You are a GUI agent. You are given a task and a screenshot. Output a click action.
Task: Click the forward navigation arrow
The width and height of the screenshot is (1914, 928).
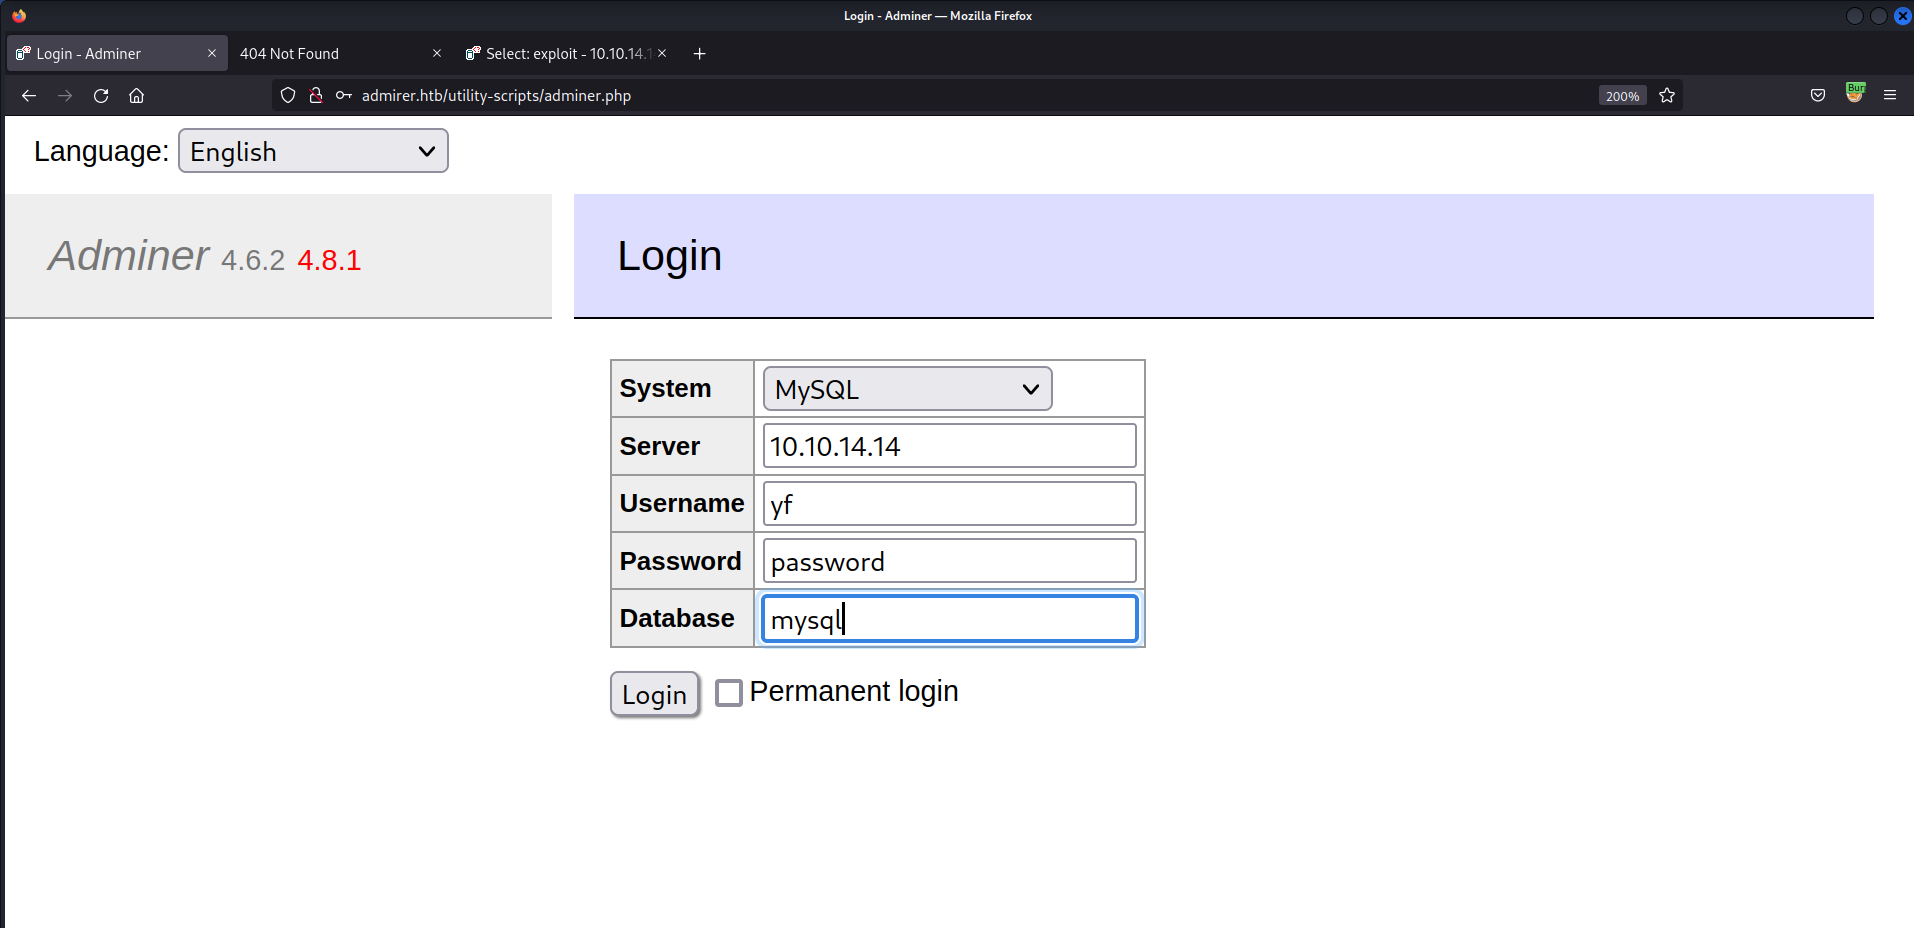point(65,95)
